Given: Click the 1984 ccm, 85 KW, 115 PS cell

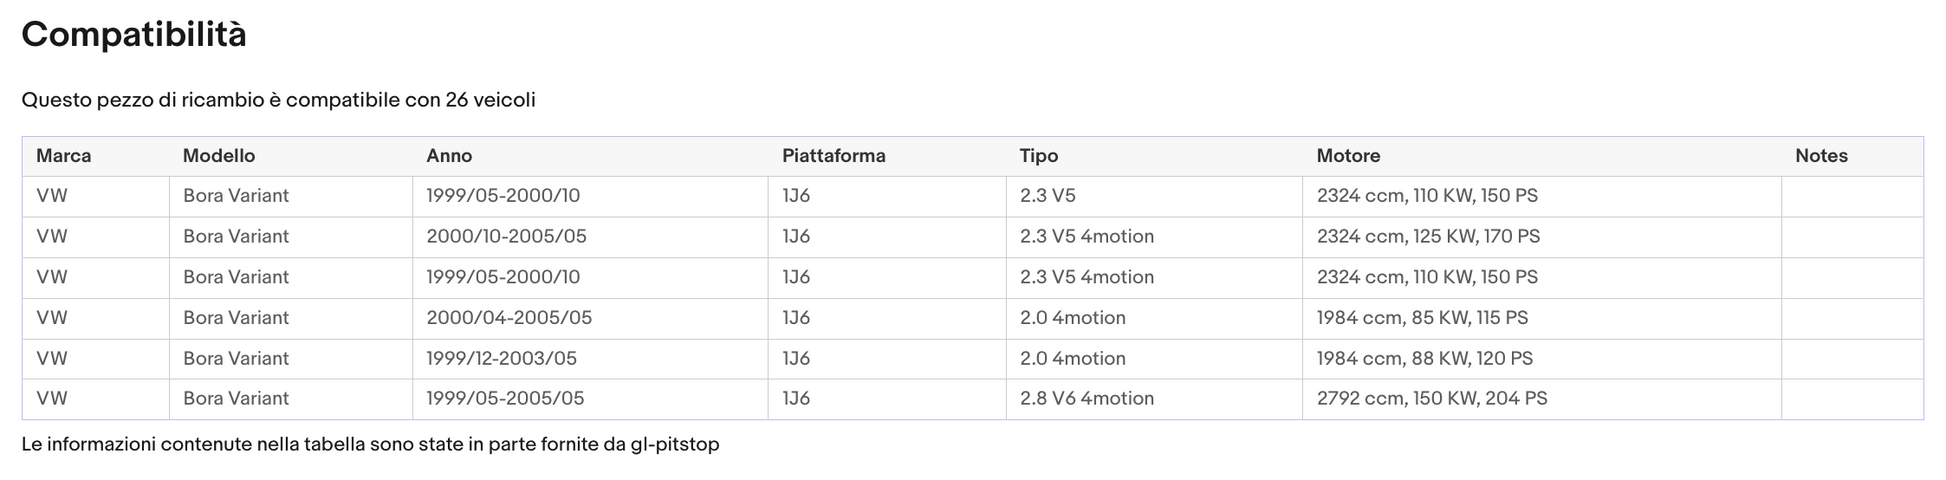Looking at the screenshot, I should pos(1422,318).
